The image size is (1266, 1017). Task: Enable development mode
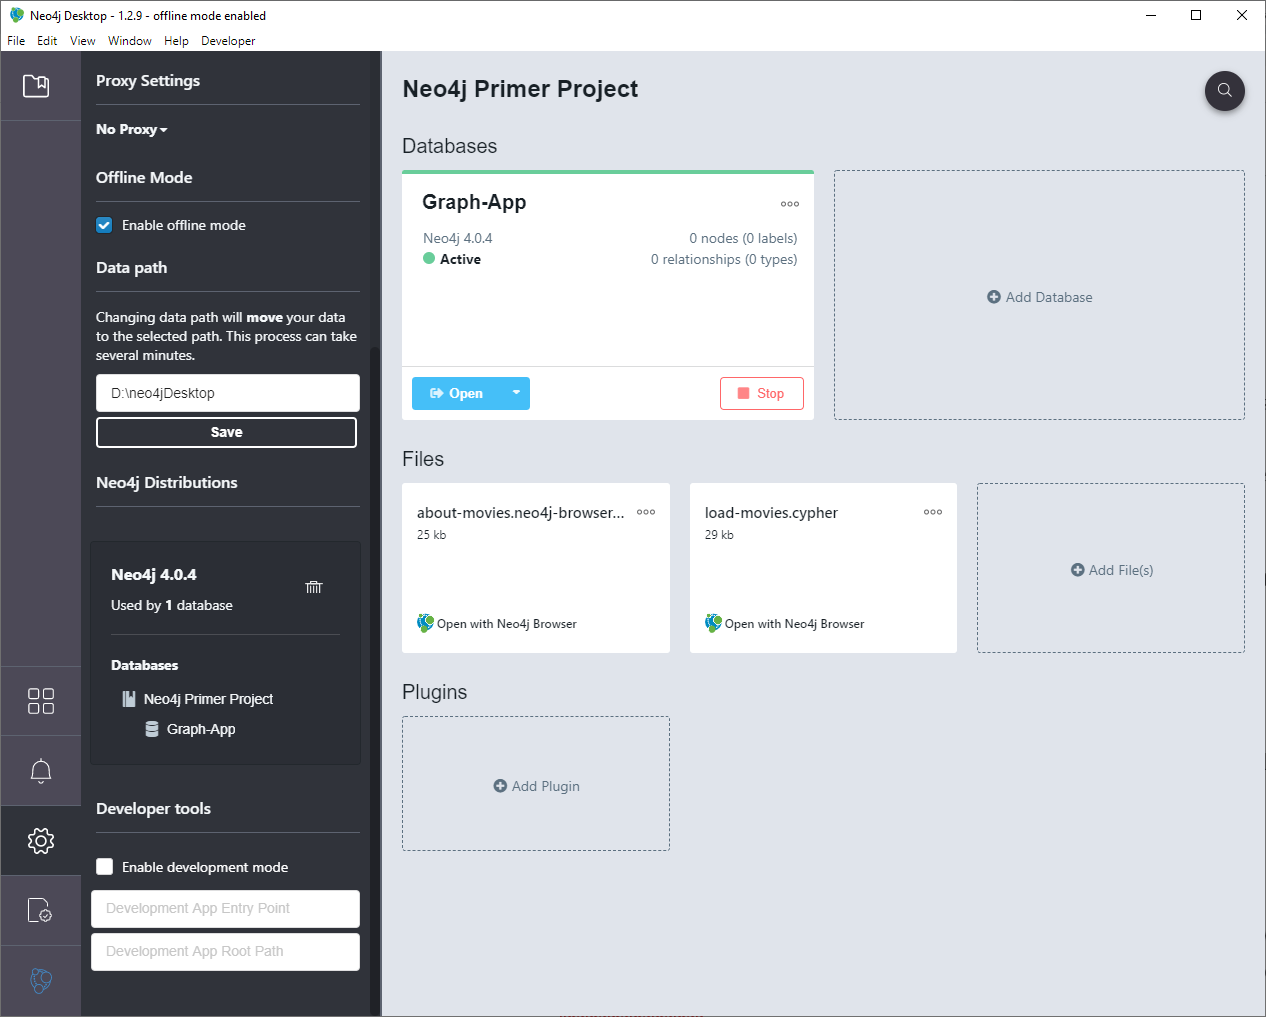pyautogui.click(x=105, y=867)
